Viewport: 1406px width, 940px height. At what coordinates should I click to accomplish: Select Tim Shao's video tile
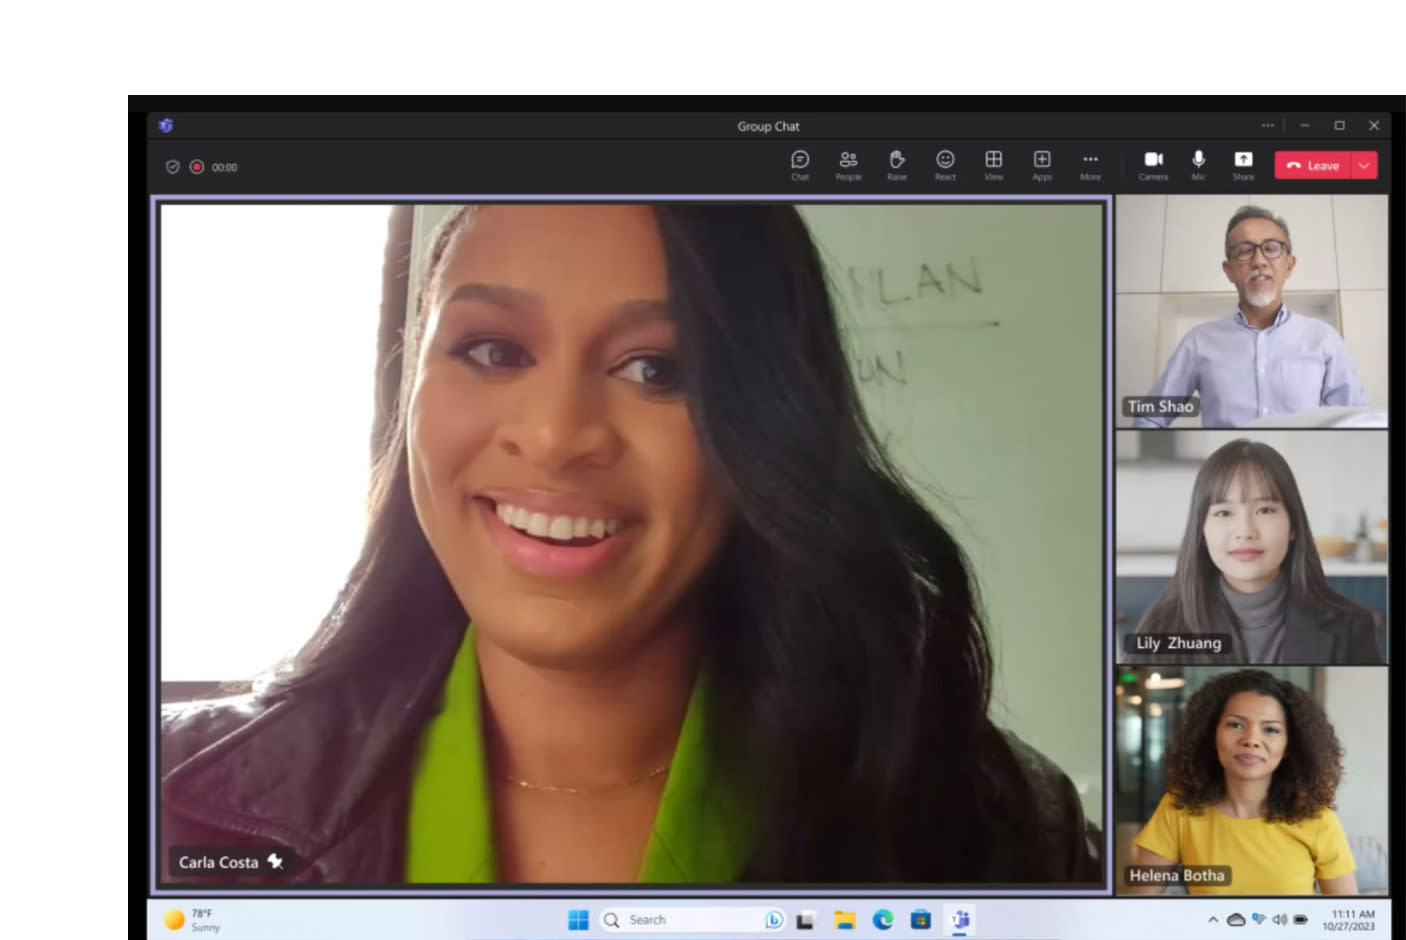(x=1251, y=311)
